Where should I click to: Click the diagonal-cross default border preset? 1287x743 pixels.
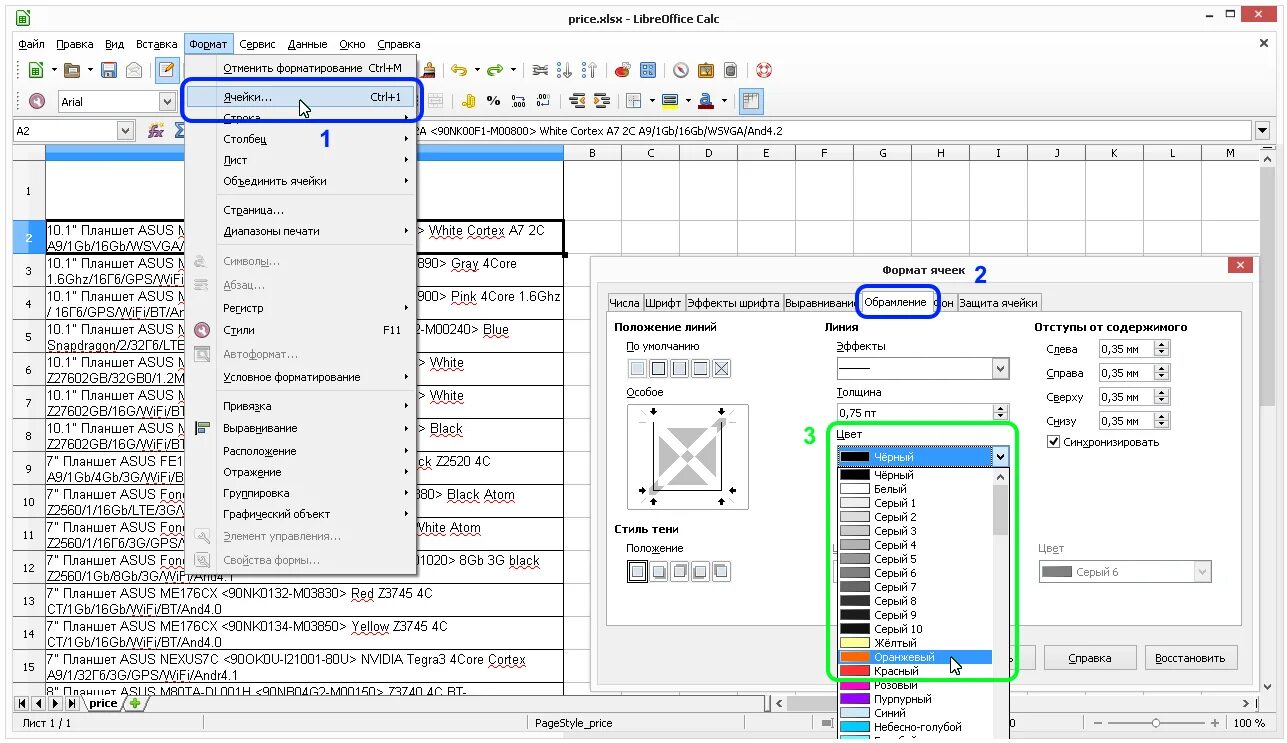(x=722, y=369)
